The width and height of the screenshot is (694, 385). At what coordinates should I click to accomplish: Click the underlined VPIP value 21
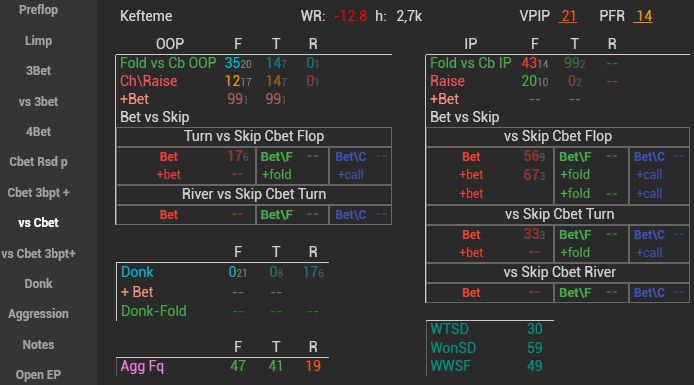point(569,16)
